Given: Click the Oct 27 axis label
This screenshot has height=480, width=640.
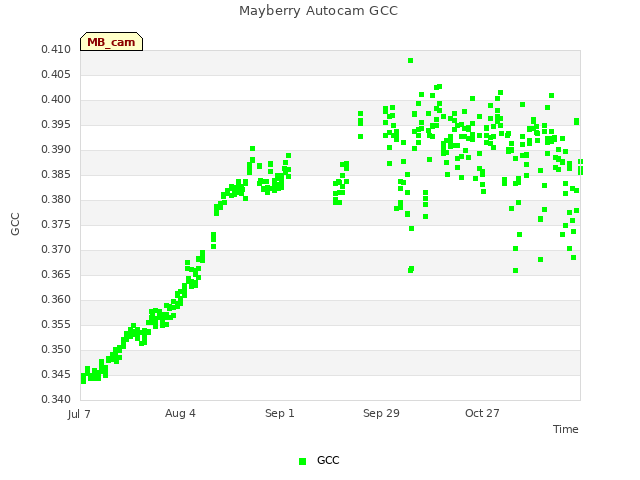Looking at the screenshot, I should (482, 413).
